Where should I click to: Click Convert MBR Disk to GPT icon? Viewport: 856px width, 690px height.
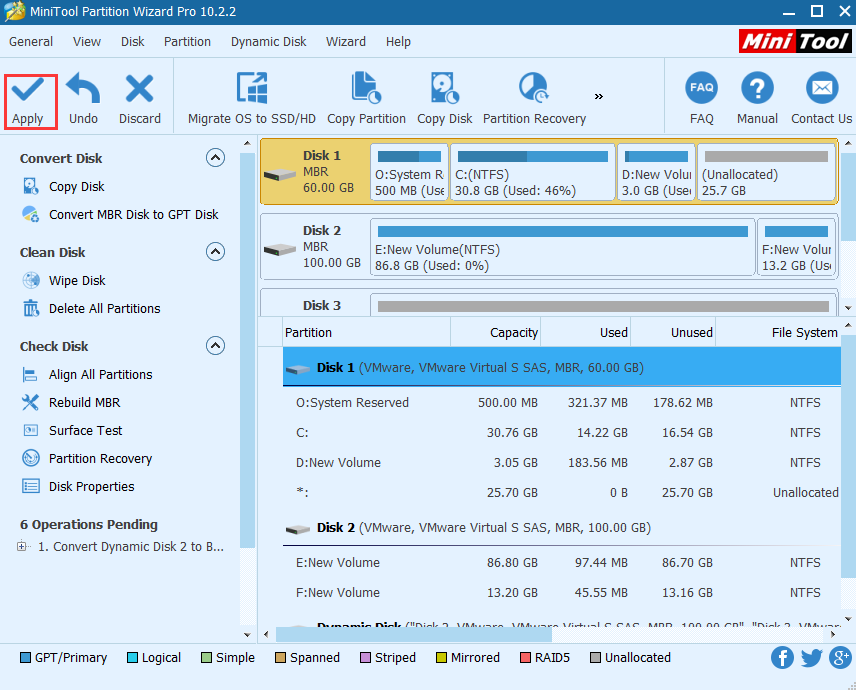[x=31, y=214]
